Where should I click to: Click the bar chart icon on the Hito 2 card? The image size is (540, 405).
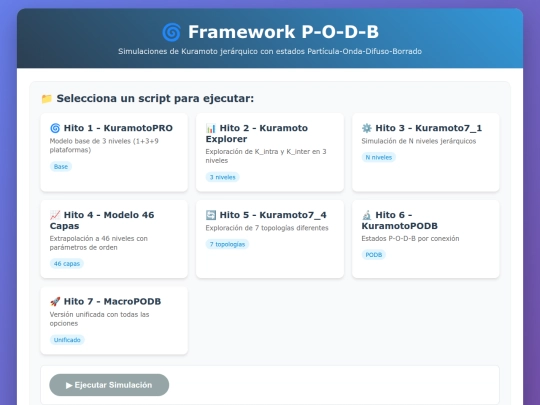211,128
